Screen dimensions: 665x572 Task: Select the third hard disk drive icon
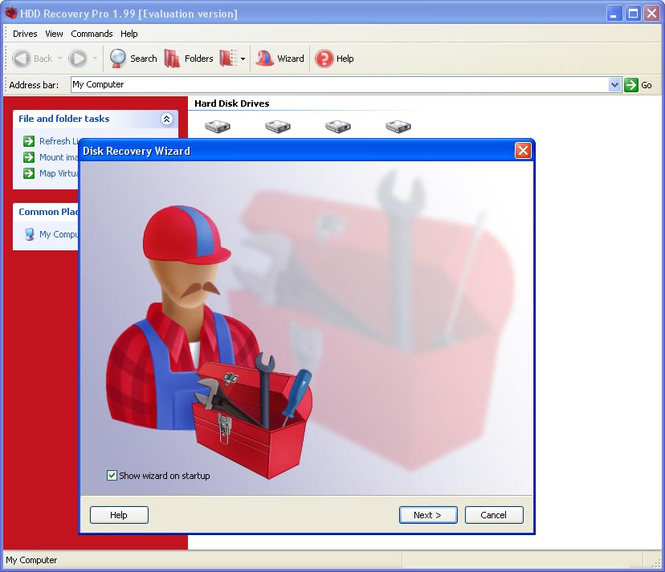338,126
